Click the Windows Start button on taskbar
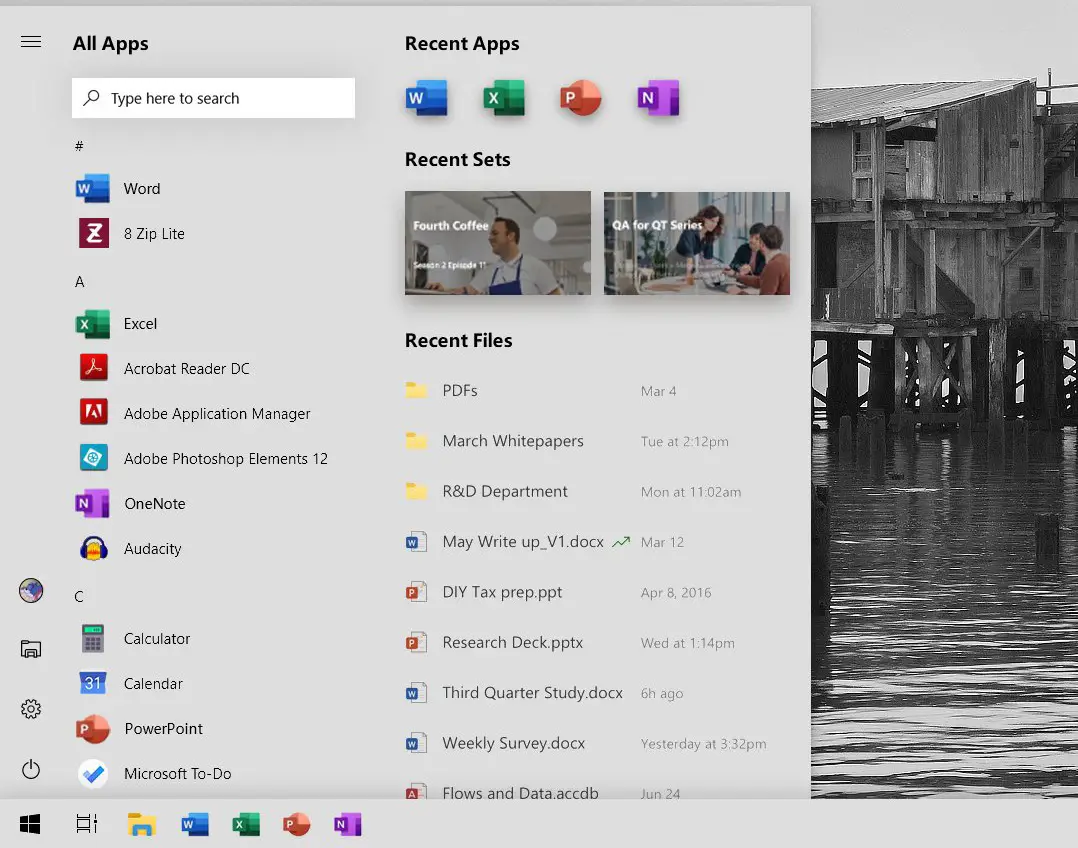The image size is (1078, 848). (30, 824)
